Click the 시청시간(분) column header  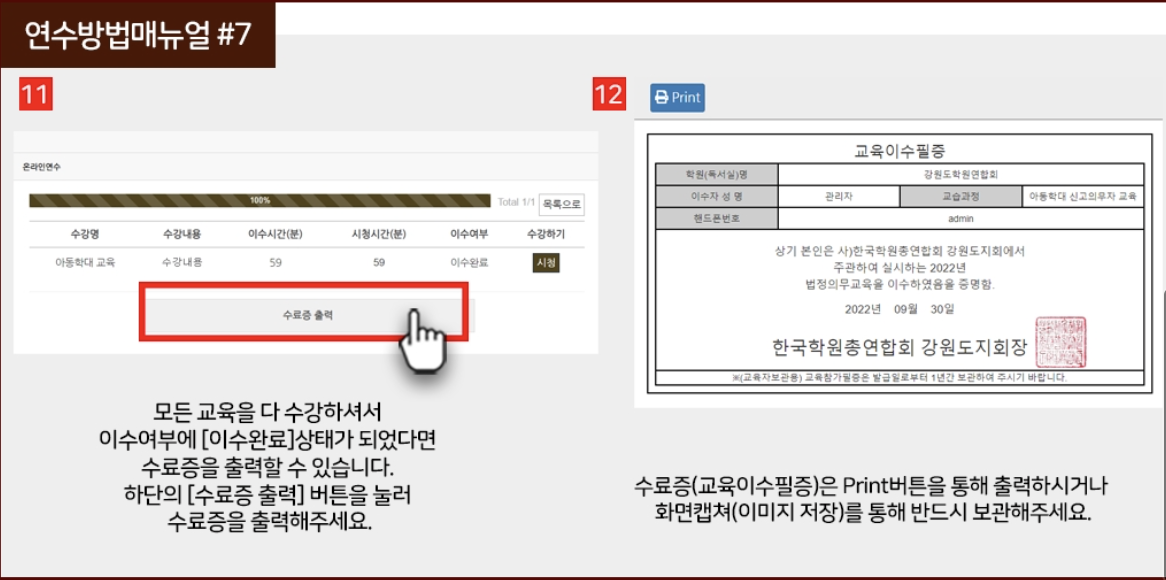pos(379,234)
